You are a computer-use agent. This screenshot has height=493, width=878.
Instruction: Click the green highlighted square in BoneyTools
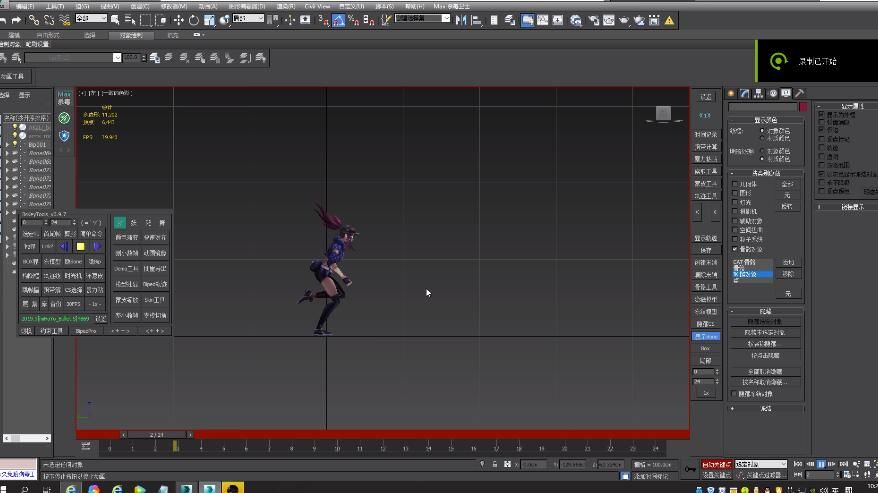pos(120,222)
